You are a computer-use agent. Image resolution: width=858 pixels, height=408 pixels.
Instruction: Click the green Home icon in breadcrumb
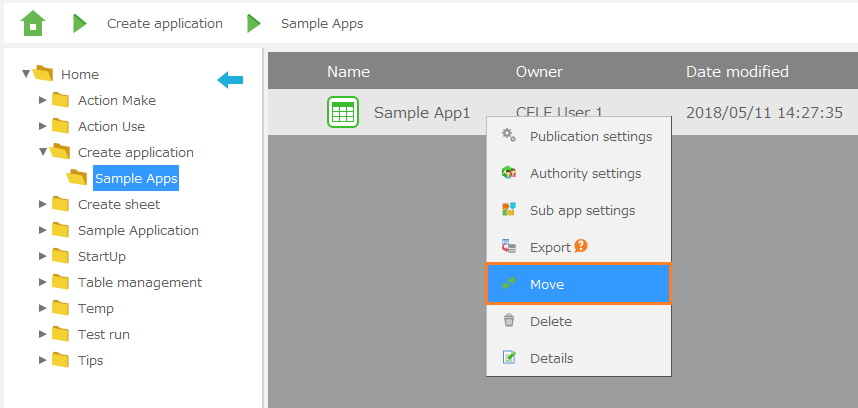[x=33, y=23]
